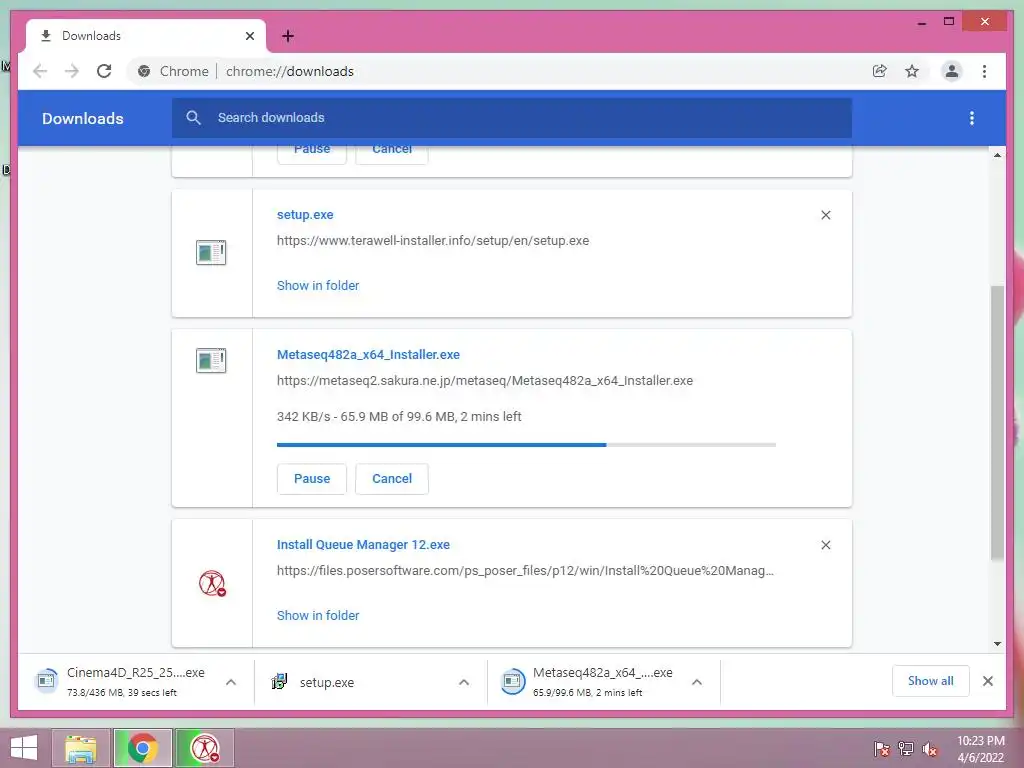
Task: Open a new browser tab
Action: [288, 36]
